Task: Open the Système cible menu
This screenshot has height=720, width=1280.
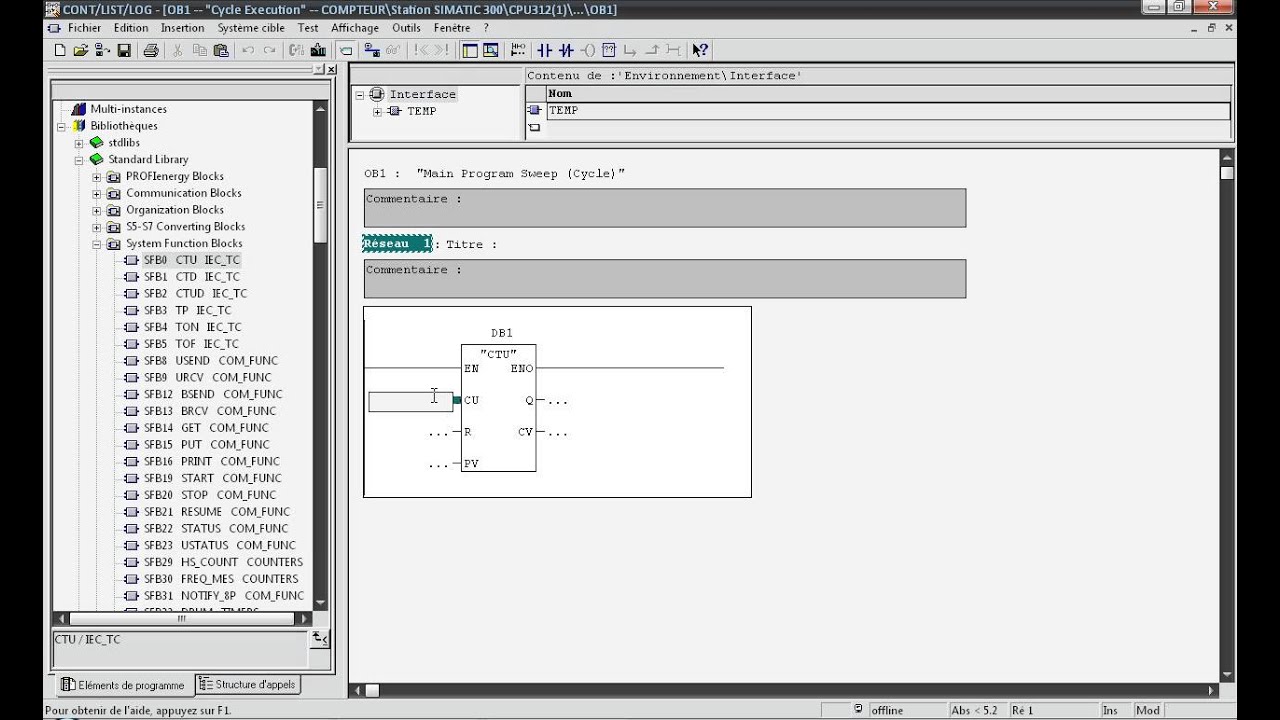Action: tap(251, 28)
